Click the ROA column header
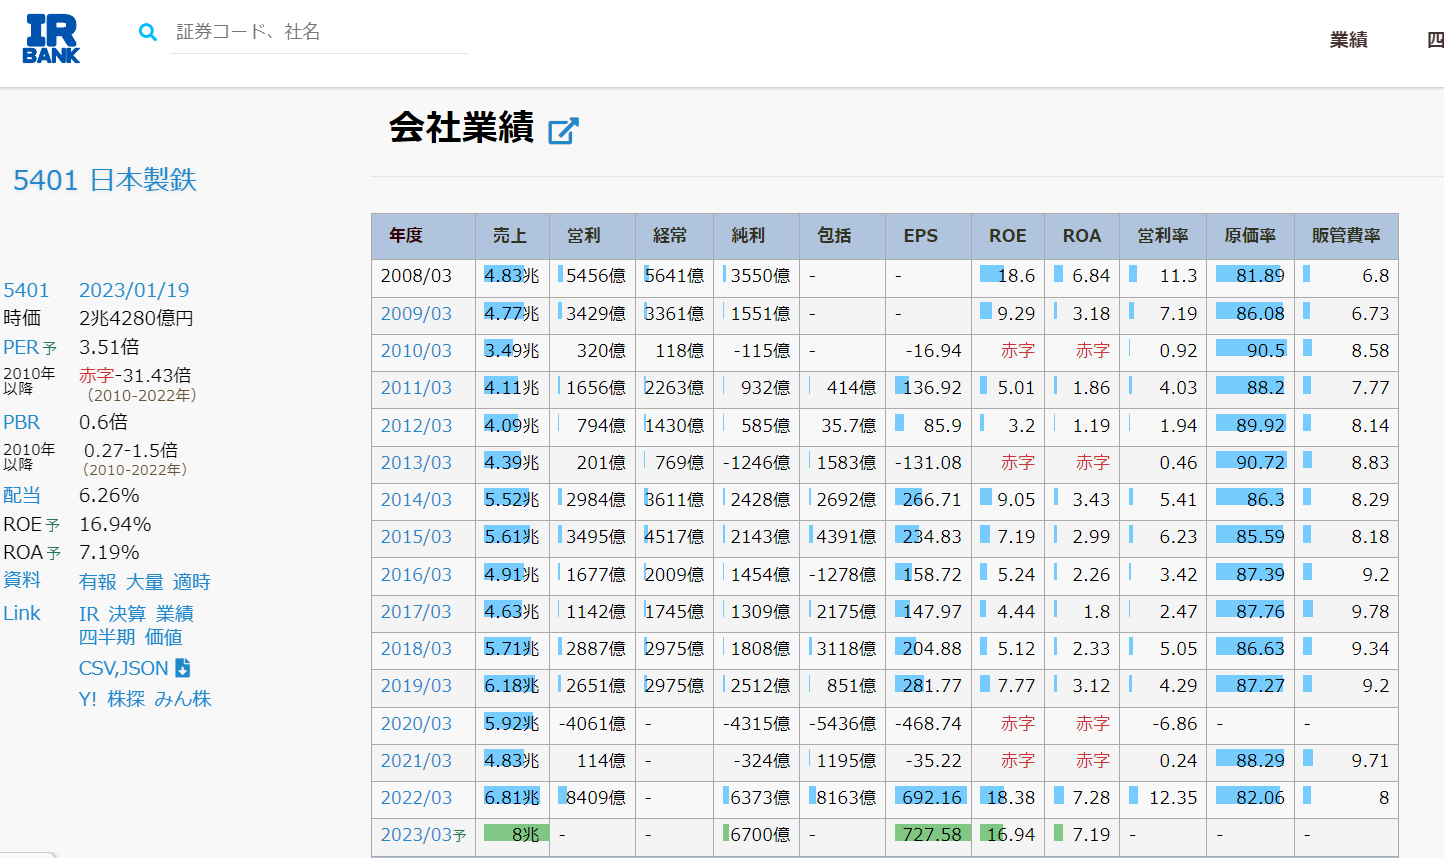Viewport: 1444px width, 858px height. click(x=1082, y=236)
